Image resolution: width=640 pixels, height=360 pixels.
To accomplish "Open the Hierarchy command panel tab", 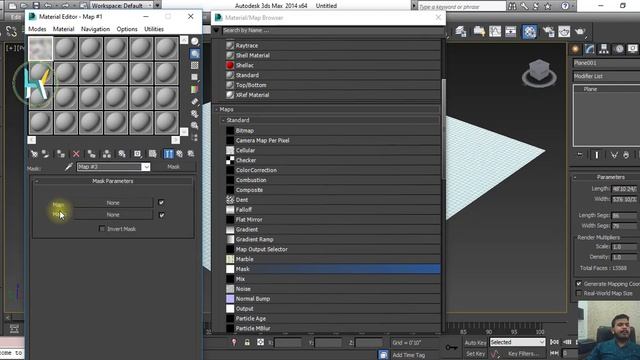I will [604, 49].
